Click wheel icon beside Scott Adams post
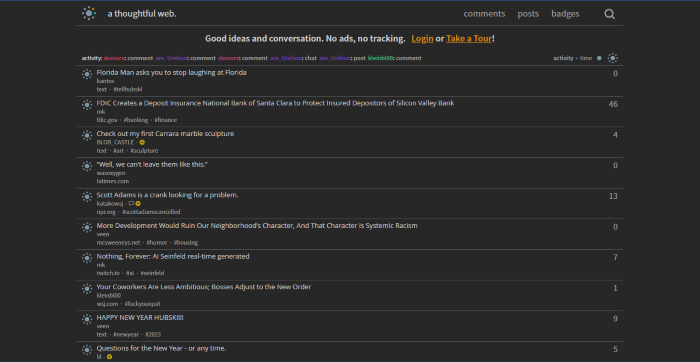Image resolution: width=700 pixels, height=363 pixels. (87, 197)
